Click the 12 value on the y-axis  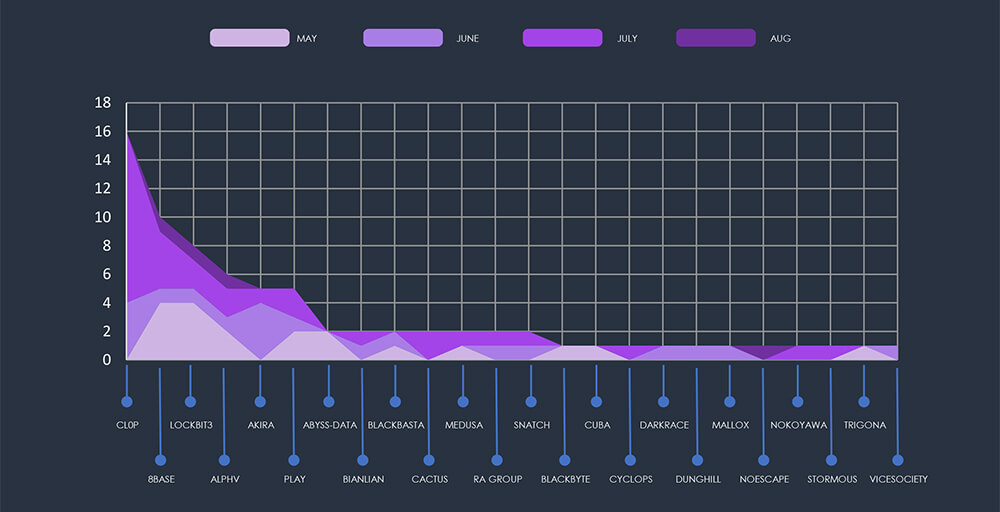pos(103,189)
